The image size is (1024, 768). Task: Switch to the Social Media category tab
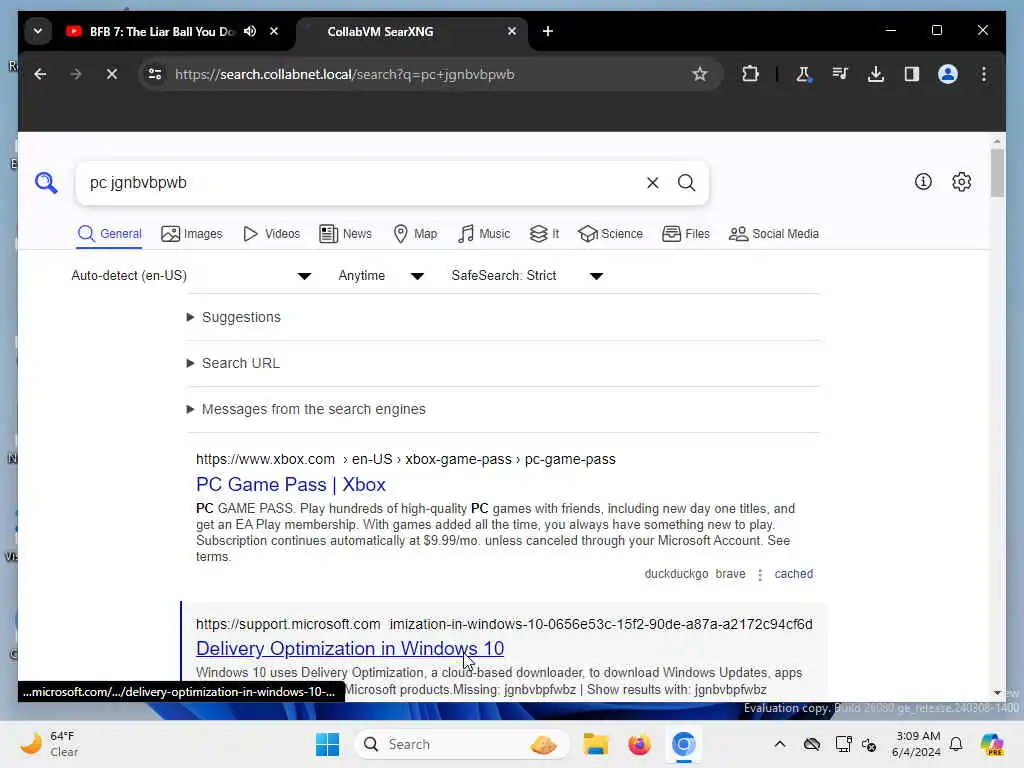773,234
